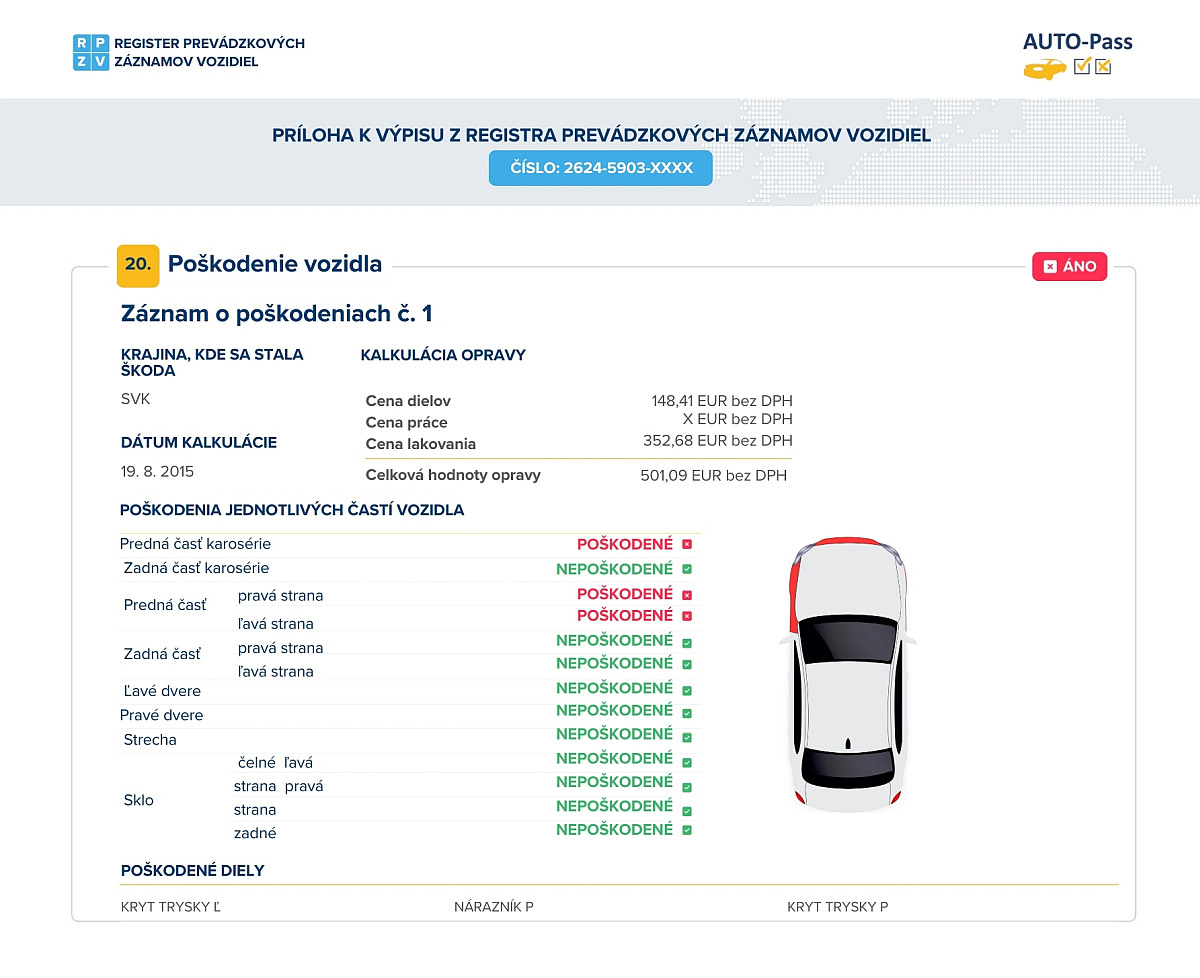The image size is (1200, 978).
Task: Click the RPZV logo icon
Action: (91, 52)
